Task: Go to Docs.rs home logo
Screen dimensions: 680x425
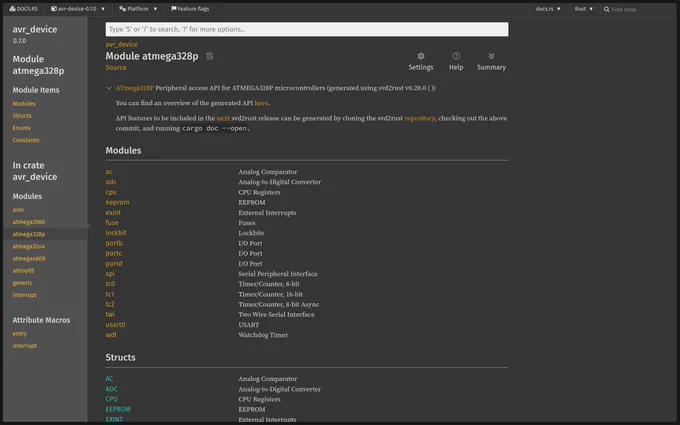Action: tap(24, 9)
